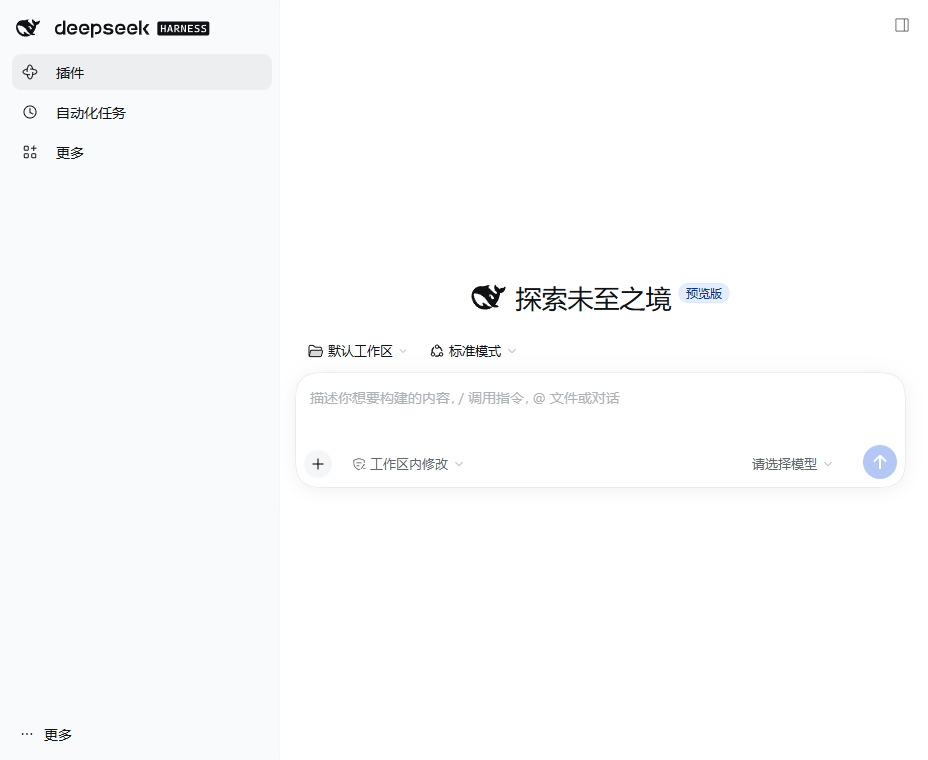Open the 工作区内修改 permission dropdown
The width and height of the screenshot is (928, 760).
[x=408, y=464]
